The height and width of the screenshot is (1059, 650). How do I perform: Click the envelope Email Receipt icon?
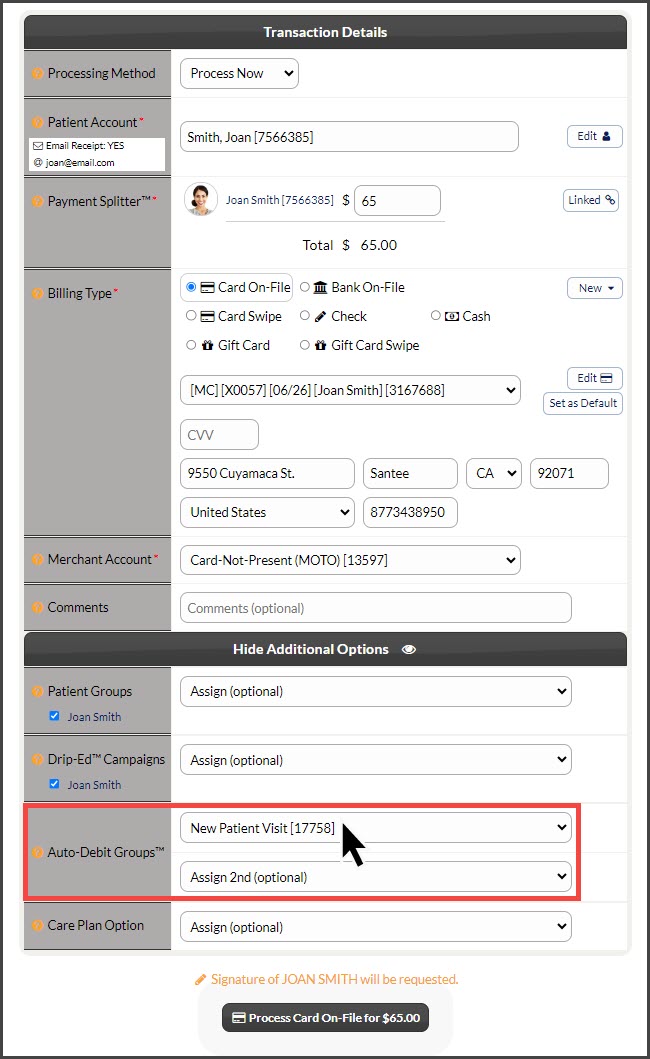[38, 146]
